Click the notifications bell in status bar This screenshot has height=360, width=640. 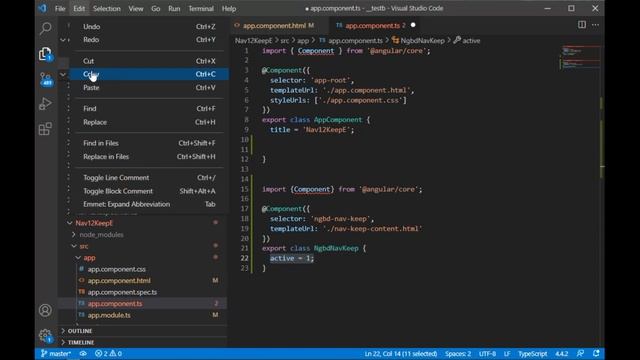tap(596, 353)
